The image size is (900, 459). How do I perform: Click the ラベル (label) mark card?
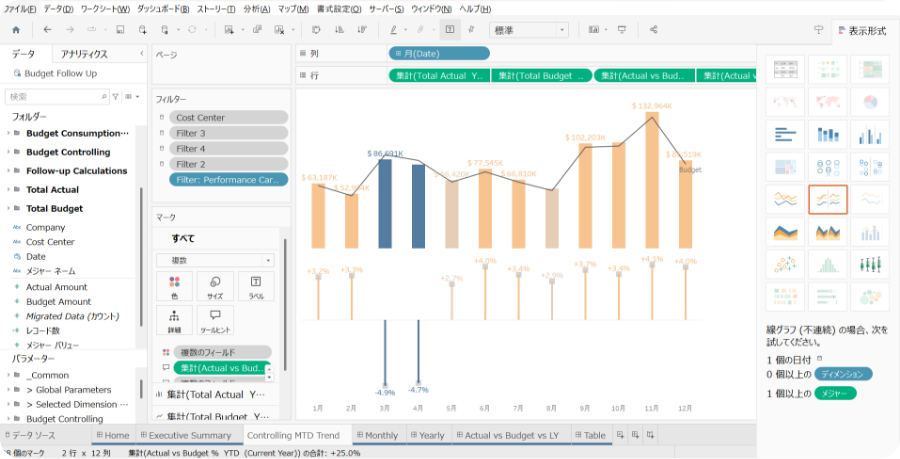tap(256, 286)
